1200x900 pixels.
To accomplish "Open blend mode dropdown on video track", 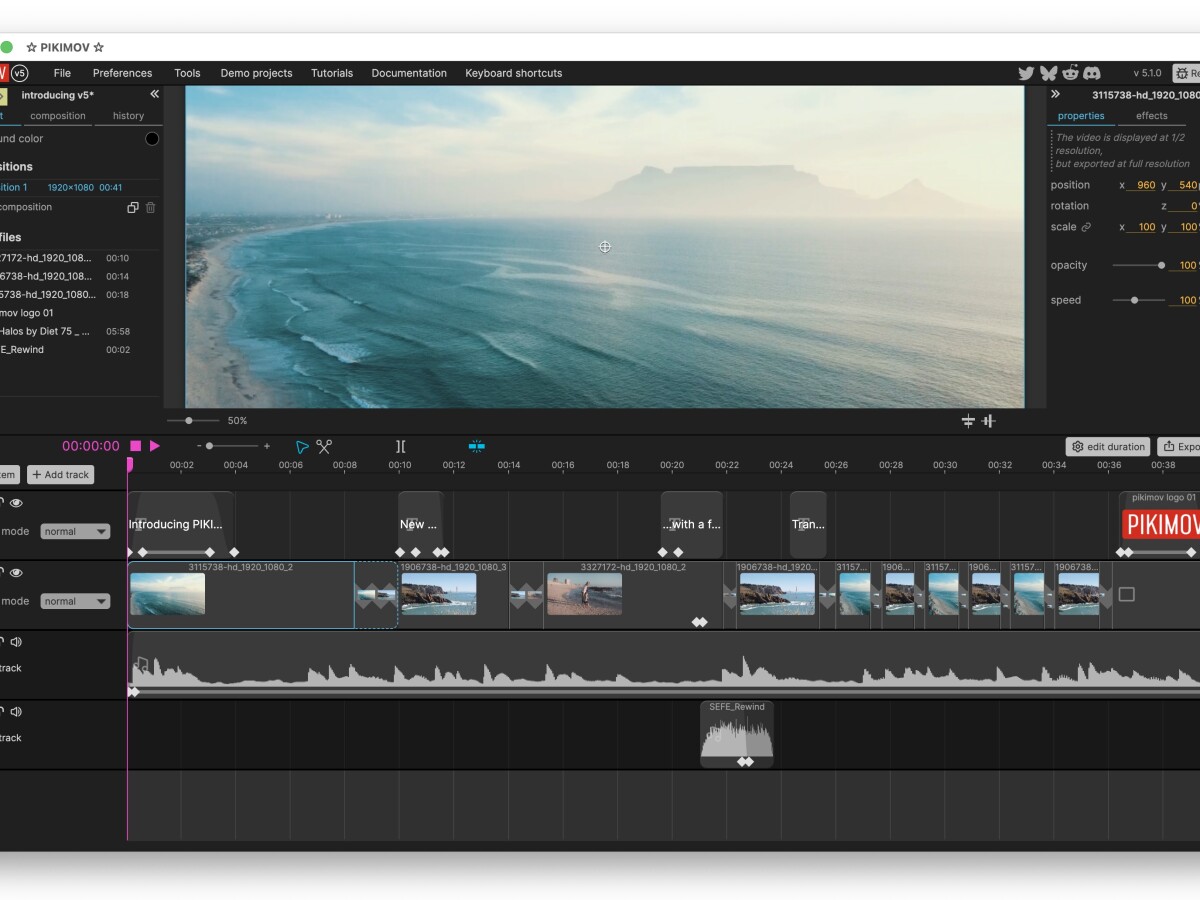I will (x=75, y=602).
